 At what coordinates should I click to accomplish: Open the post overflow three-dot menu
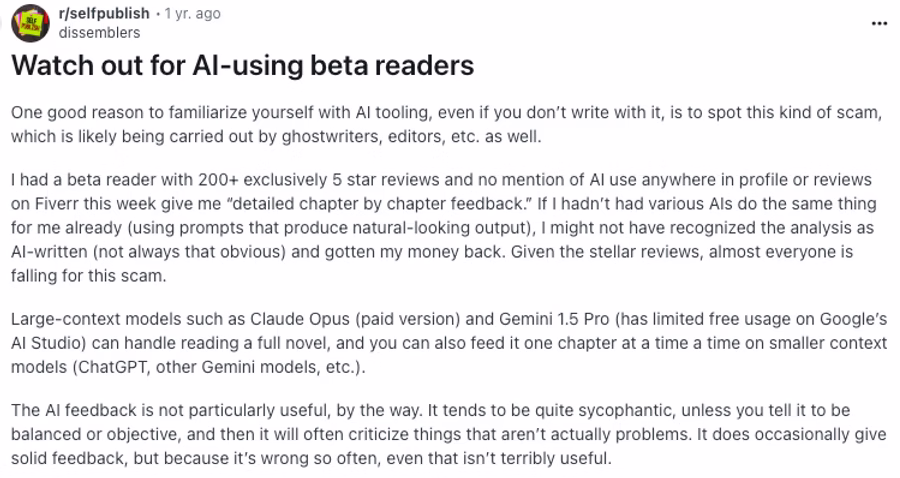tap(879, 22)
